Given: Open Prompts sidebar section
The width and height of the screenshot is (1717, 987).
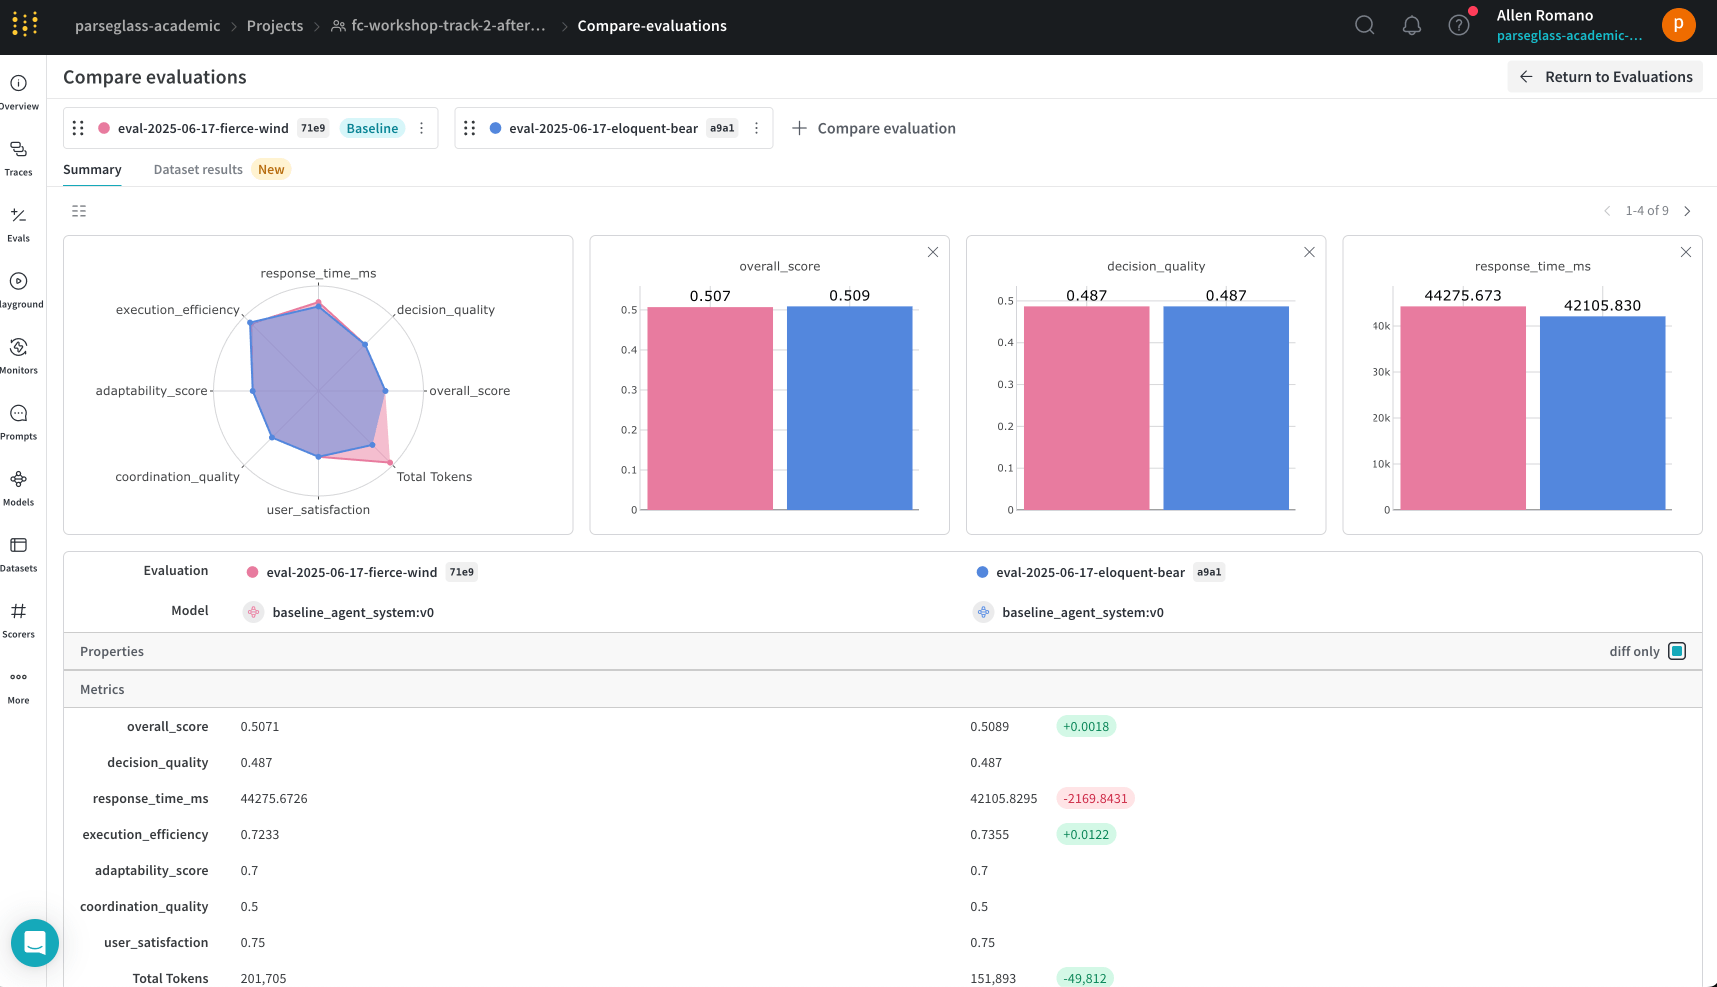Looking at the screenshot, I should (18, 422).
